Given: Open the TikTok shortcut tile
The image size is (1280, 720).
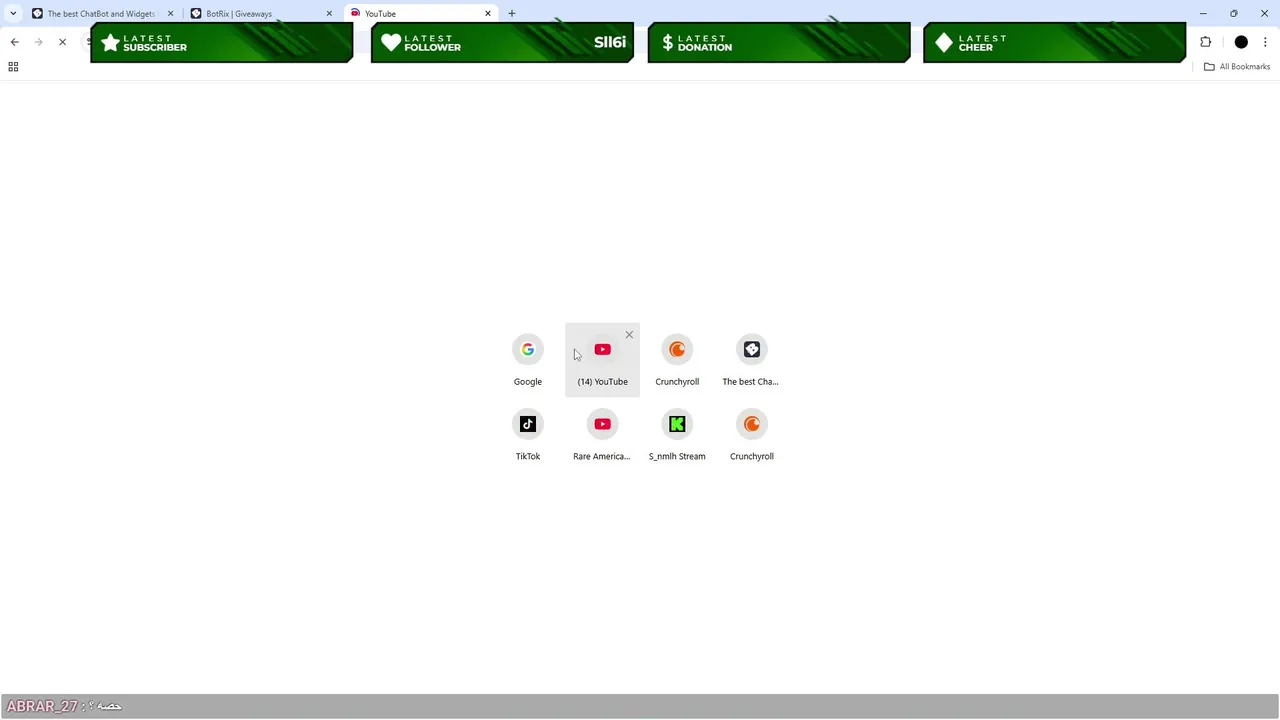Looking at the screenshot, I should [528, 435].
